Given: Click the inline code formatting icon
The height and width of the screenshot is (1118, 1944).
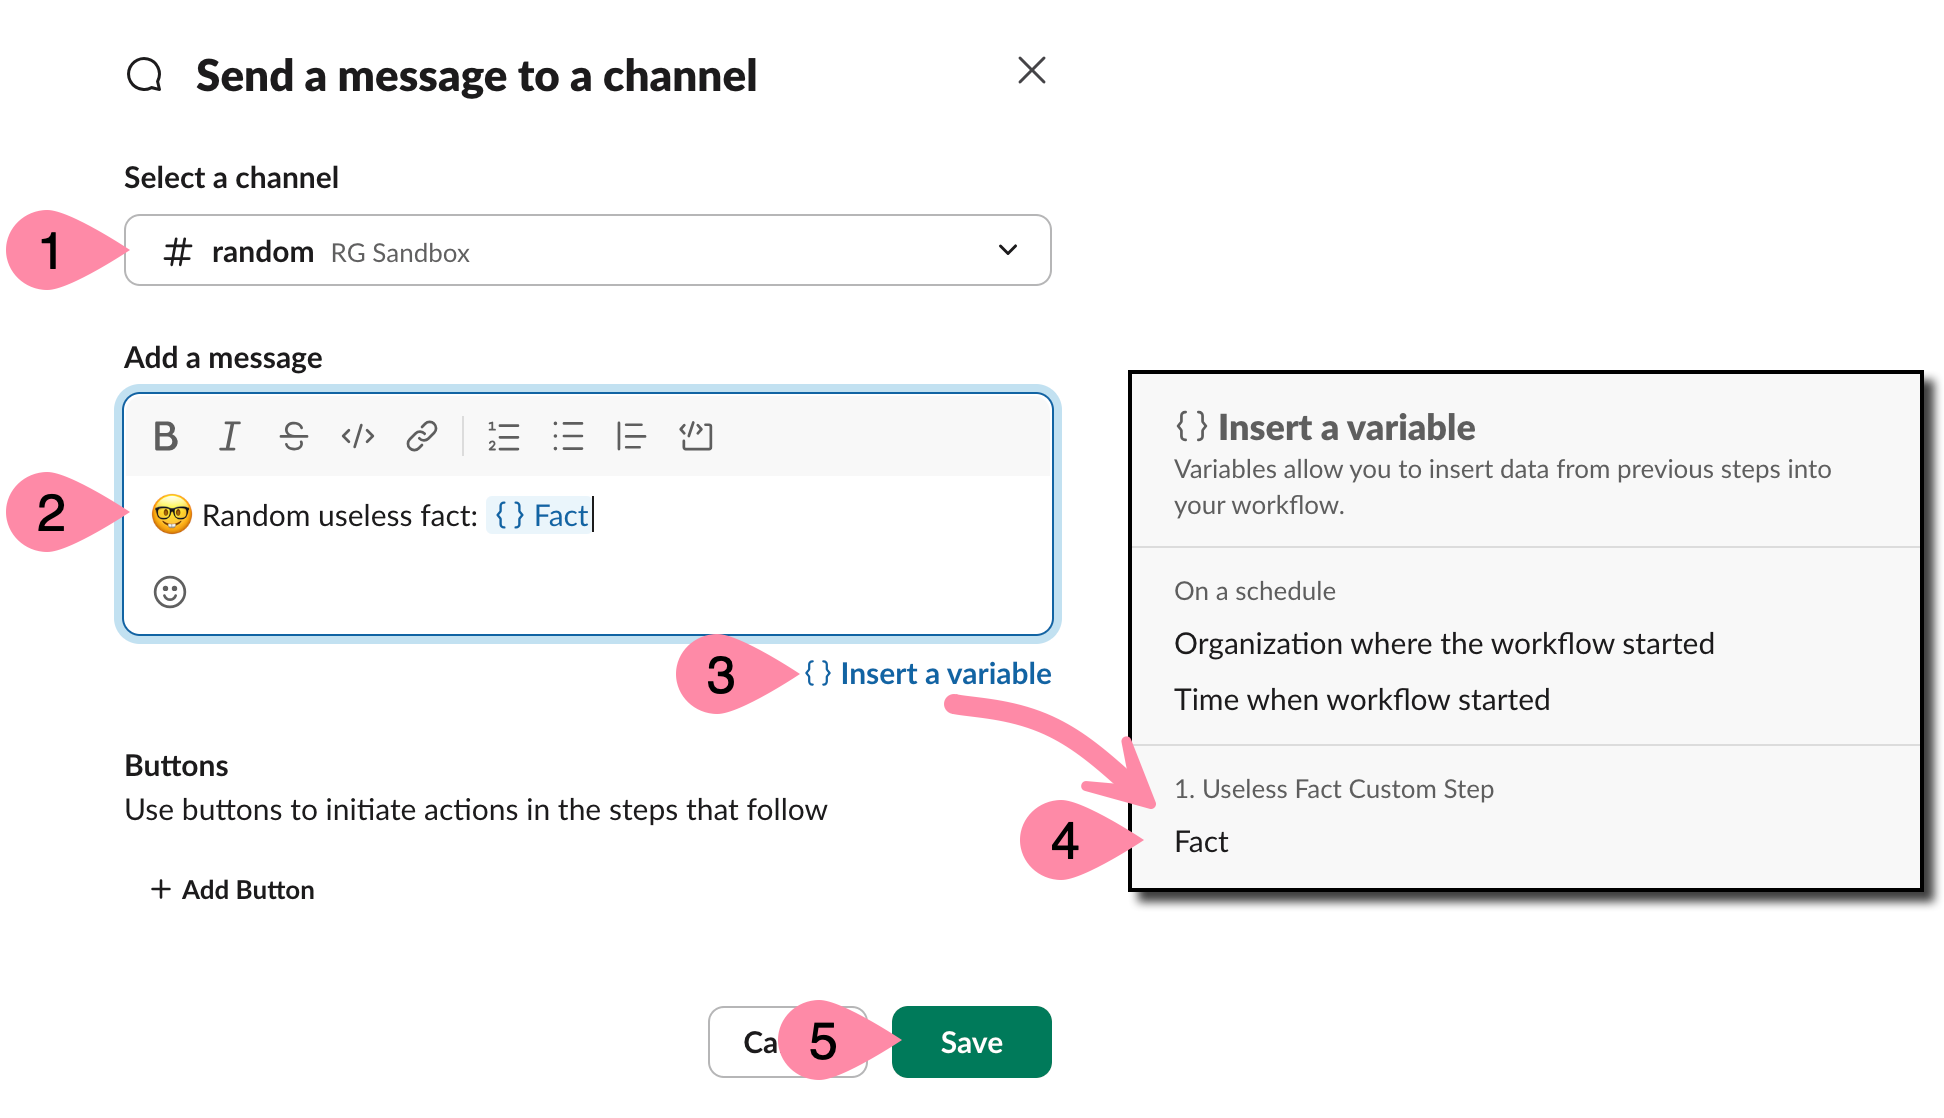Looking at the screenshot, I should click(357, 436).
